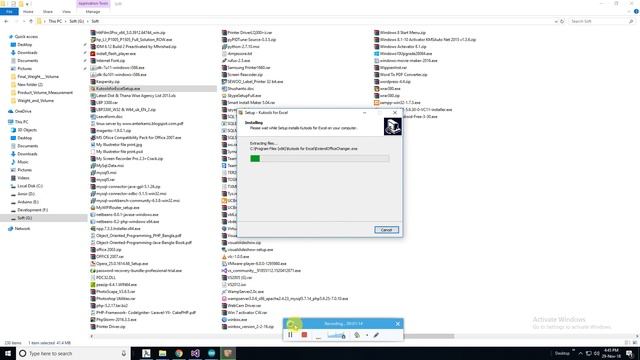Open Final_Weight__Volume folder in Quick access
Image resolution: width=640 pixels, height=360 pixels.
(x=38, y=77)
